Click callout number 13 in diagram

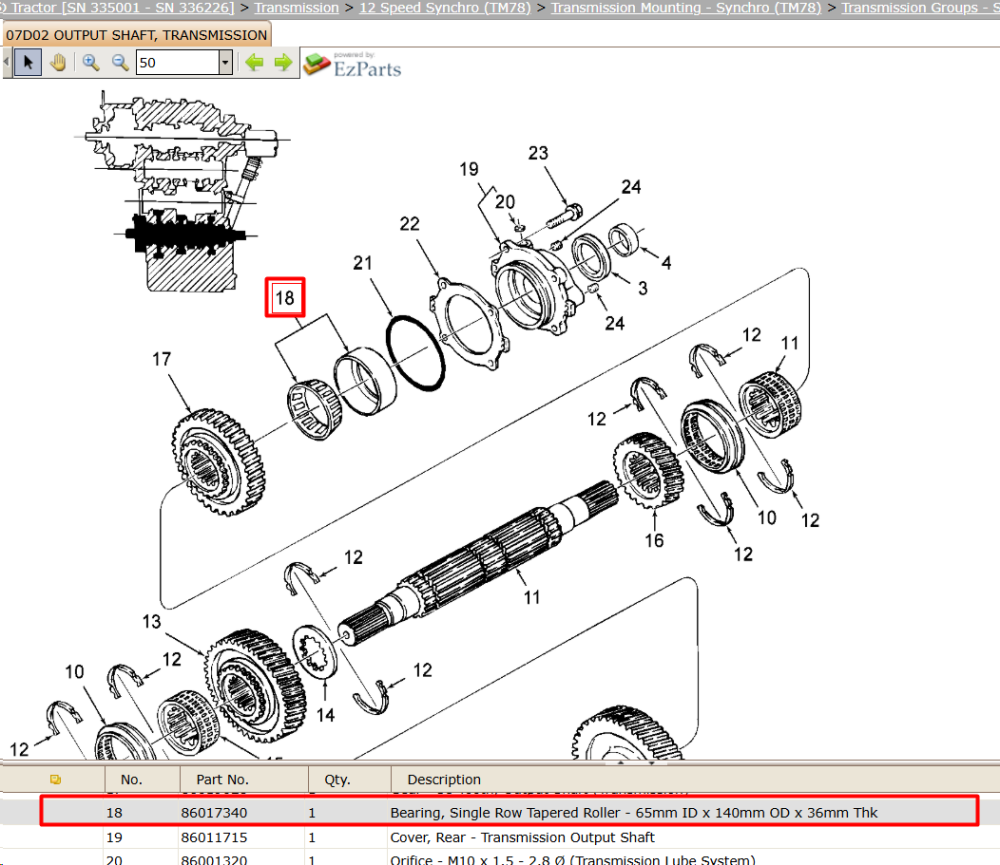coord(151,622)
